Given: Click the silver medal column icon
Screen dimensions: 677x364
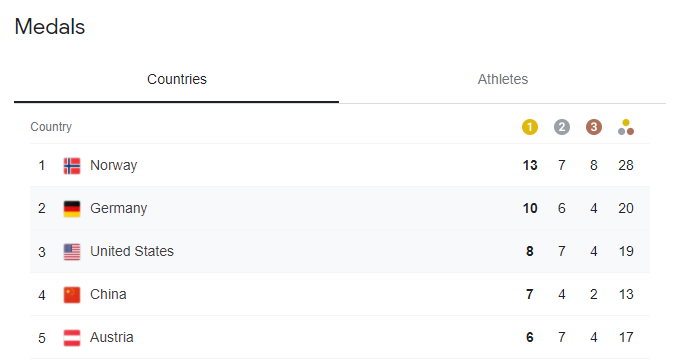Looking at the screenshot, I should point(562,127).
